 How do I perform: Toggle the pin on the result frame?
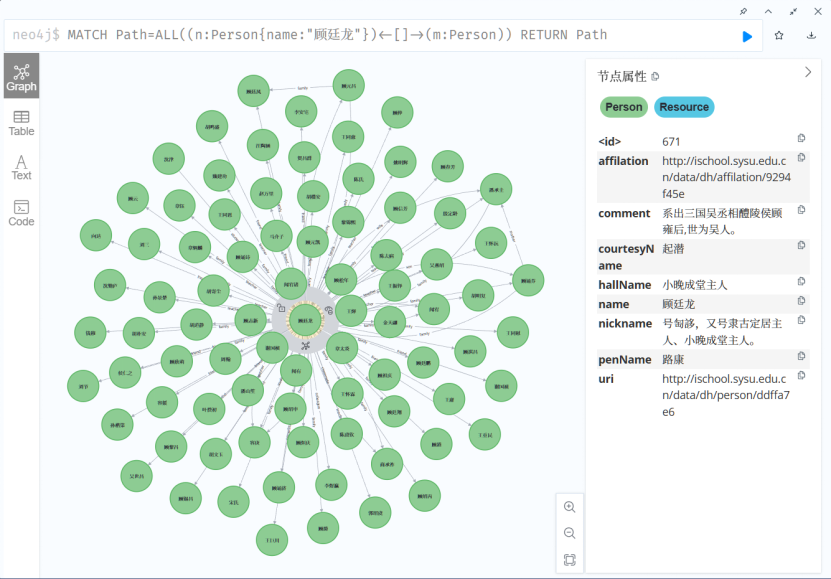click(x=742, y=11)
